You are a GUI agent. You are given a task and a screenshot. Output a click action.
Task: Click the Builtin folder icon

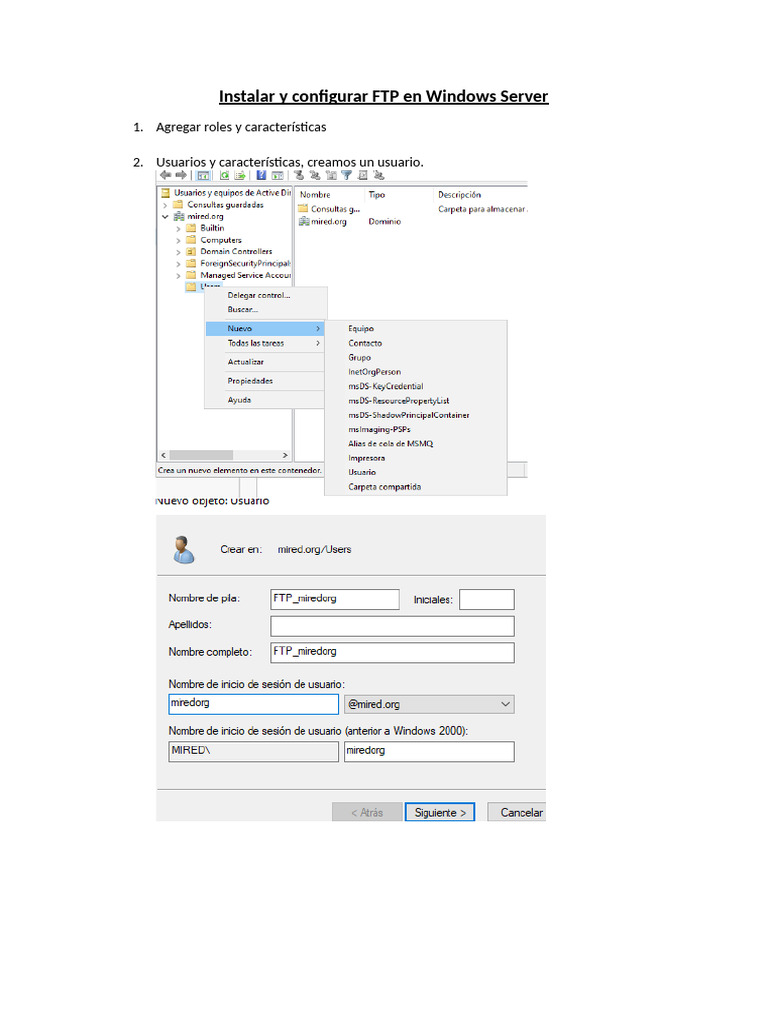pos(191,228)
